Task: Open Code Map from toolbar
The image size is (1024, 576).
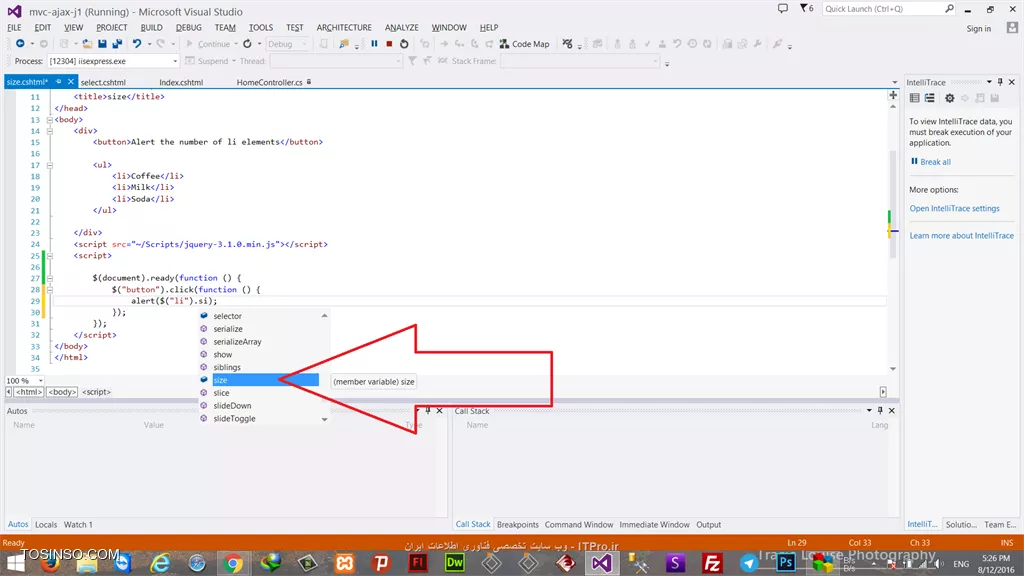Action: (524, 44)
